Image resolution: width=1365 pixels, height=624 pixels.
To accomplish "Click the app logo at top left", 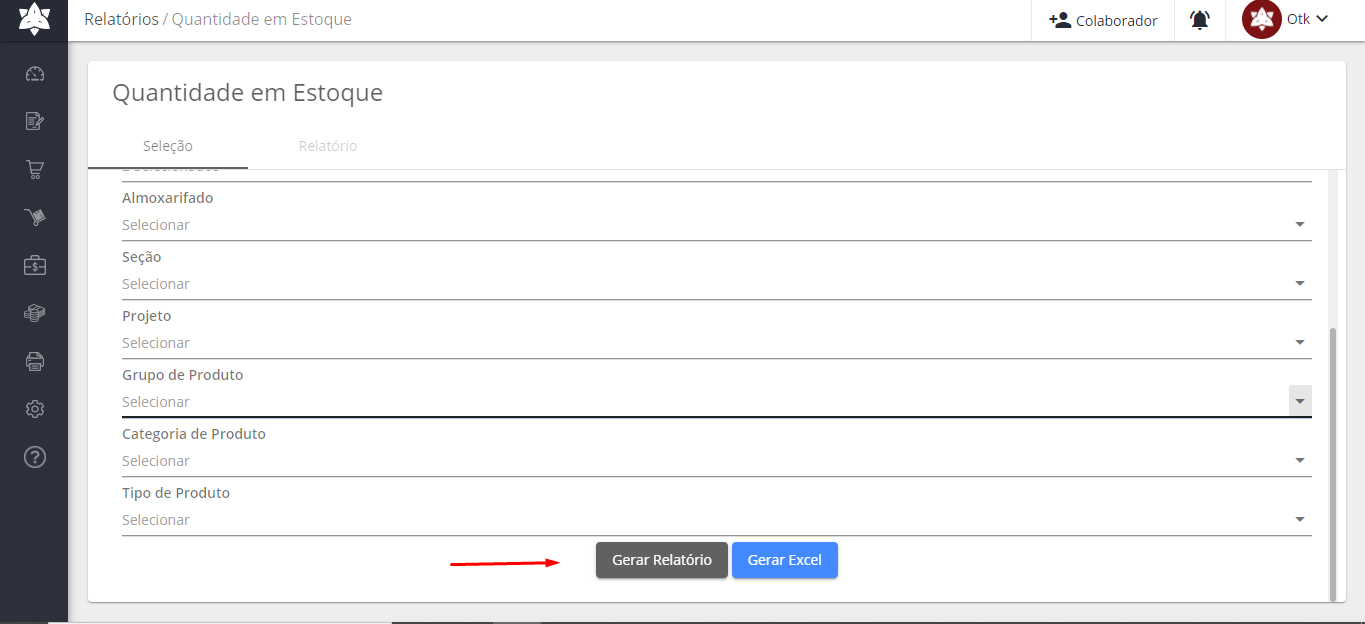I will point(34,19).
